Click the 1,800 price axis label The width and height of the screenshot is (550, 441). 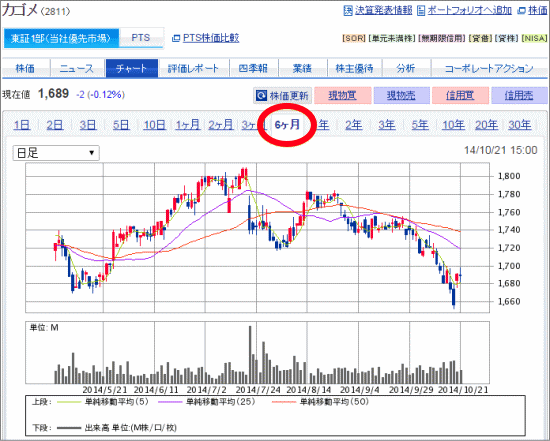click(509, 176)
